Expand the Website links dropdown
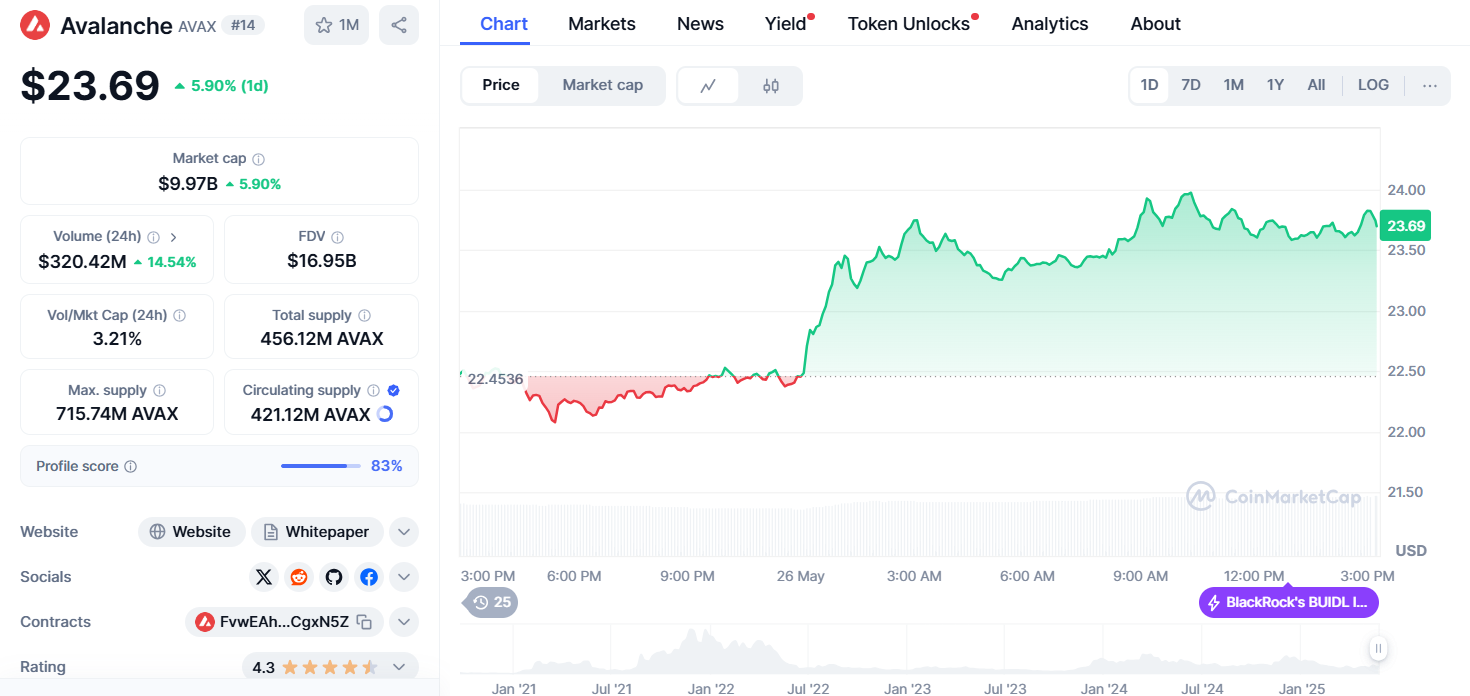The image size is (1470, 696). click(404, 532)
